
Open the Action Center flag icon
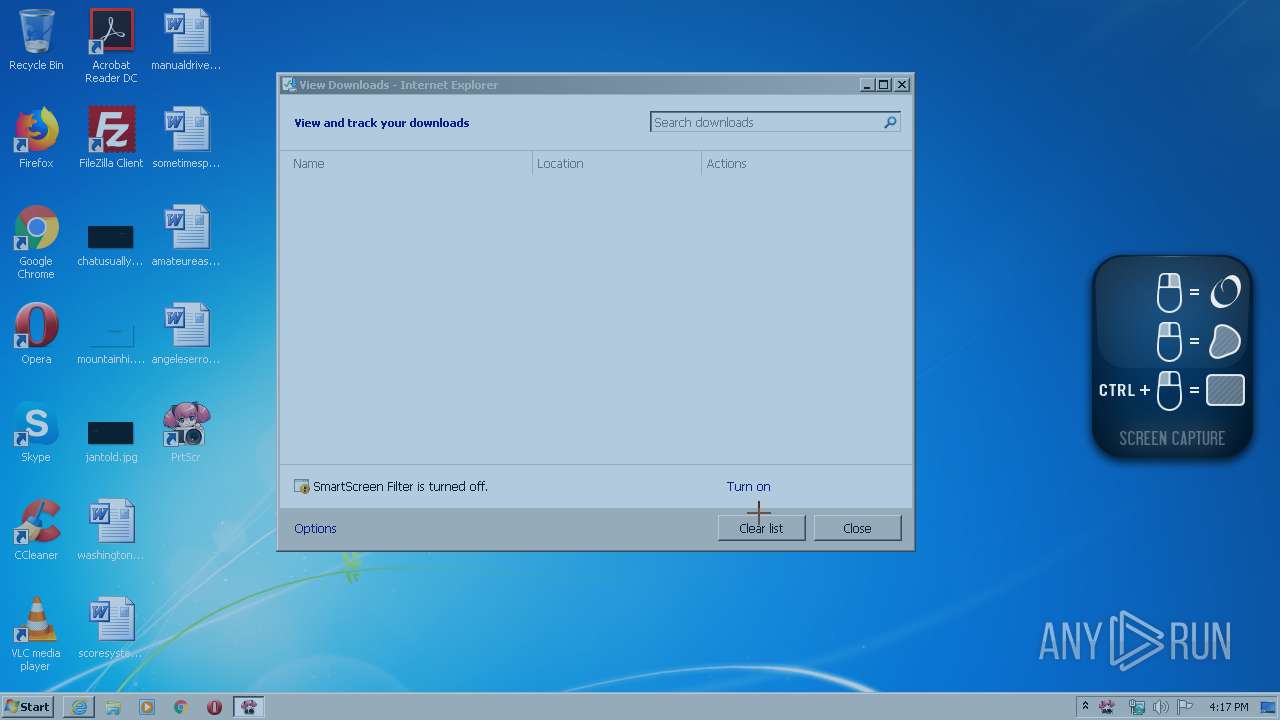click(x=1185, y=707)
